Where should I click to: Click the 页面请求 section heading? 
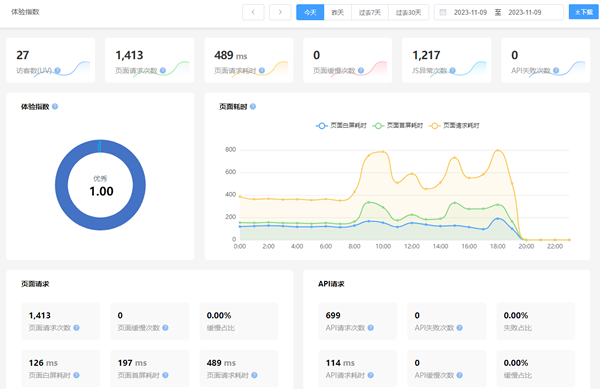[x=35, y=284]
